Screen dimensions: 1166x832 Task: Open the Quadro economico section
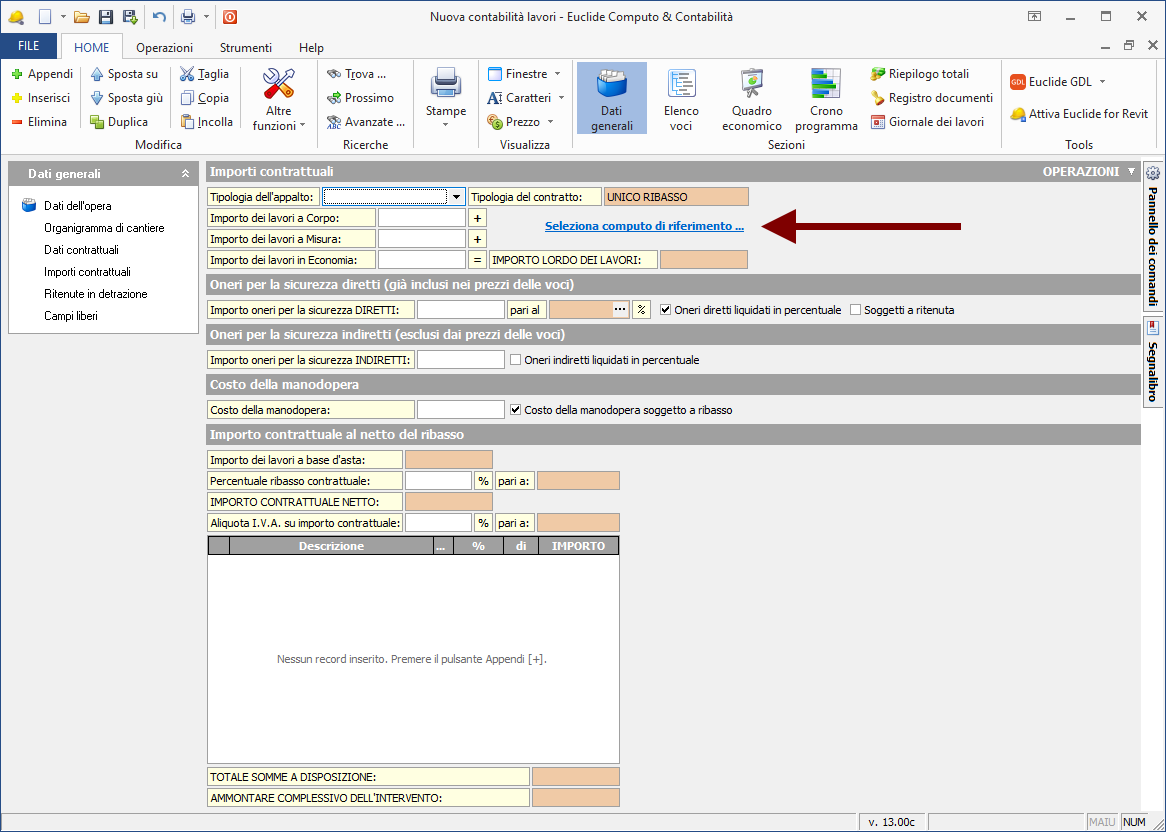(x=751, y=99)
